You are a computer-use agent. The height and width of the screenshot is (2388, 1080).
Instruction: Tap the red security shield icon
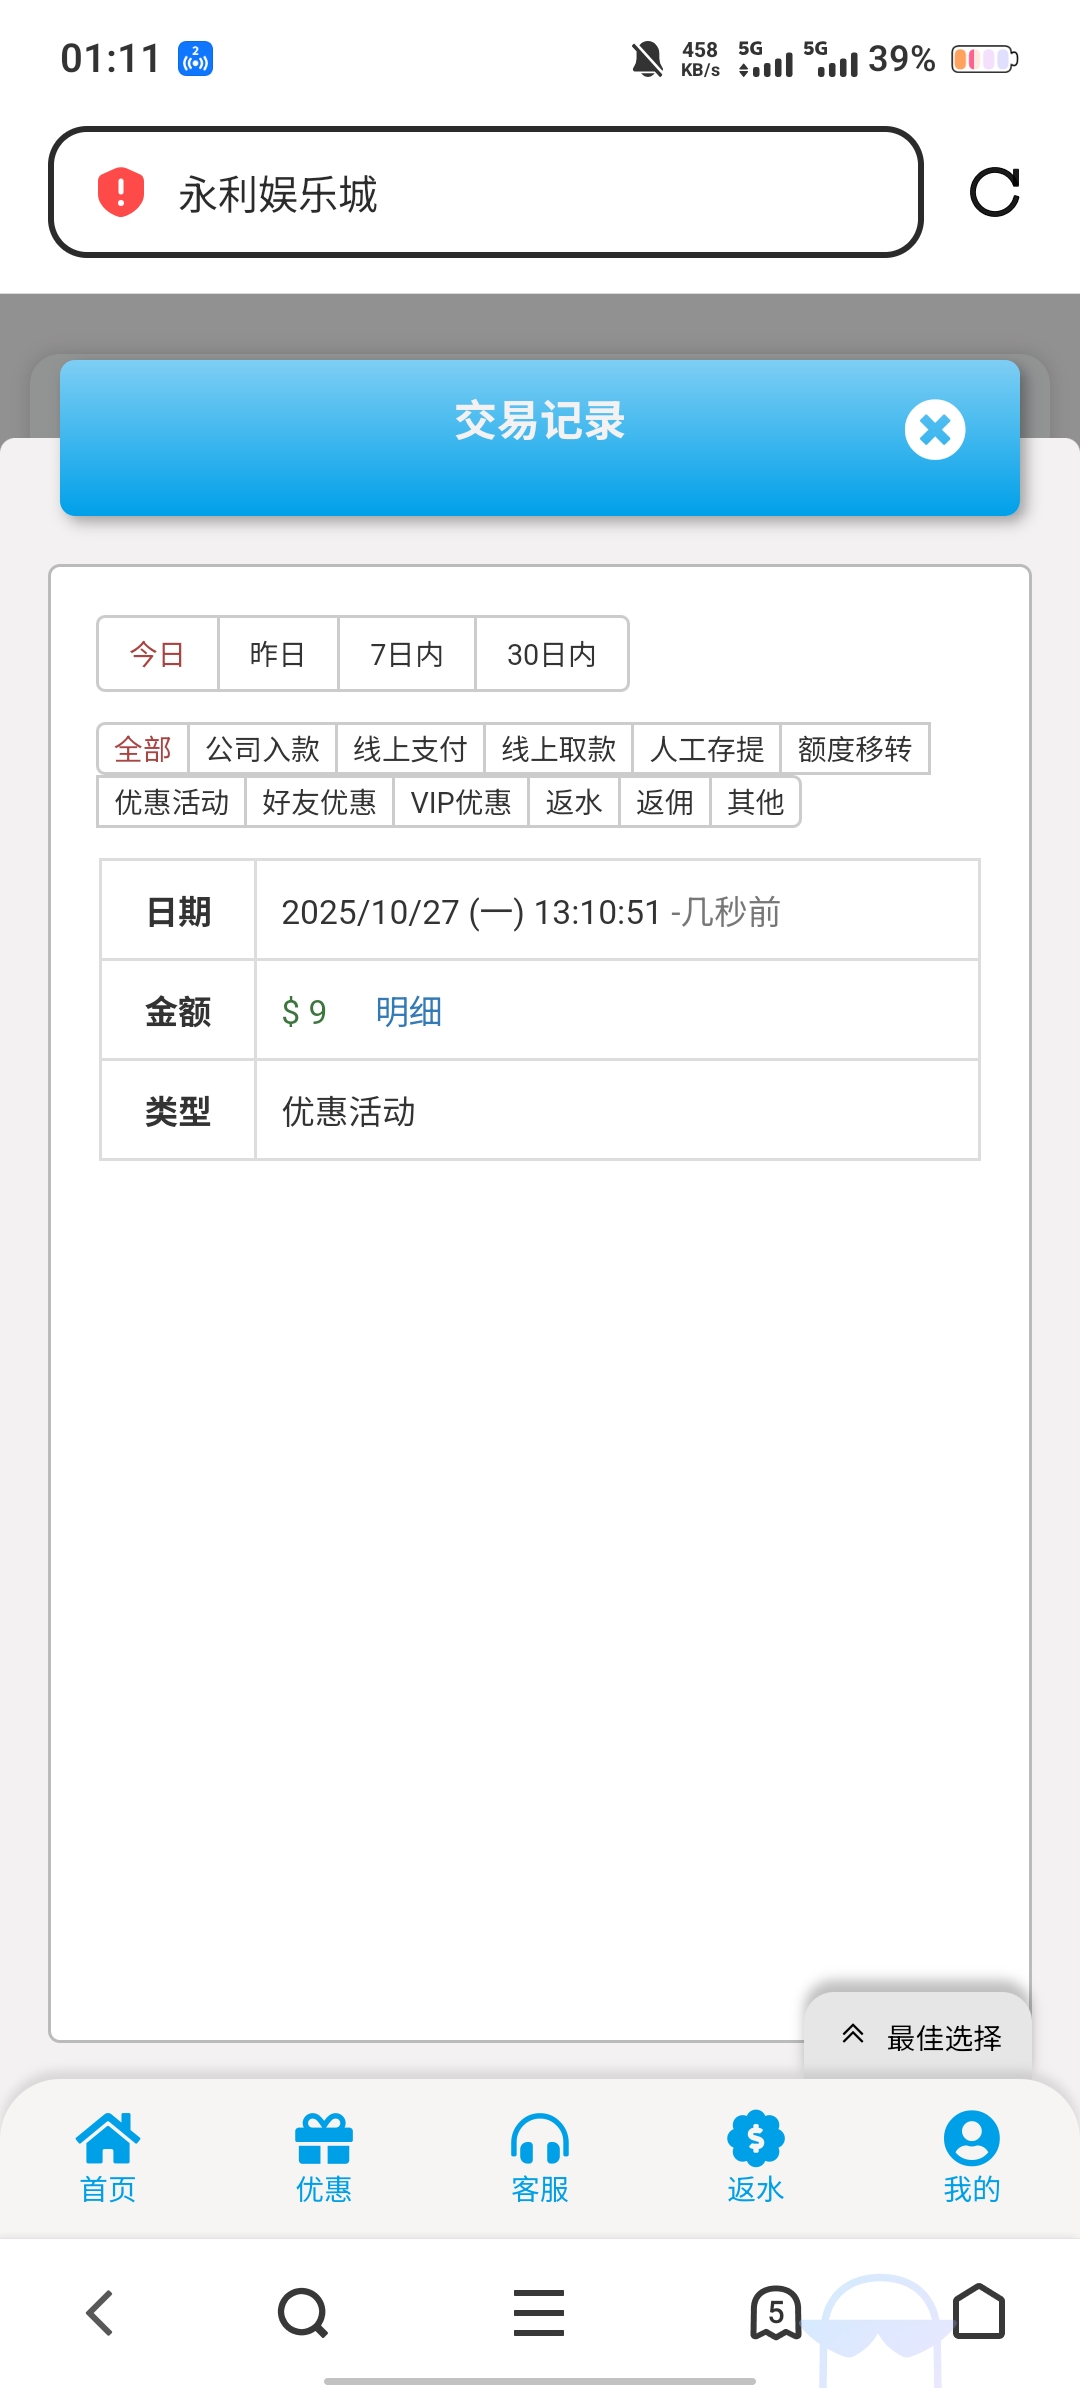point(121,192)
